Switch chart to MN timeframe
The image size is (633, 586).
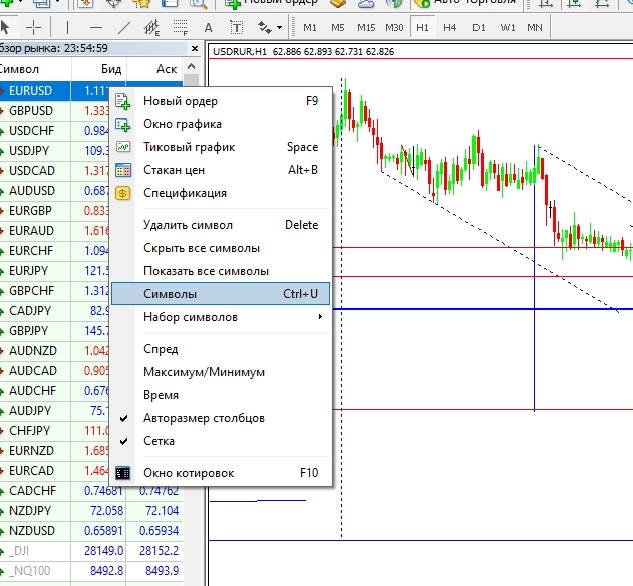tap(535, 27)
